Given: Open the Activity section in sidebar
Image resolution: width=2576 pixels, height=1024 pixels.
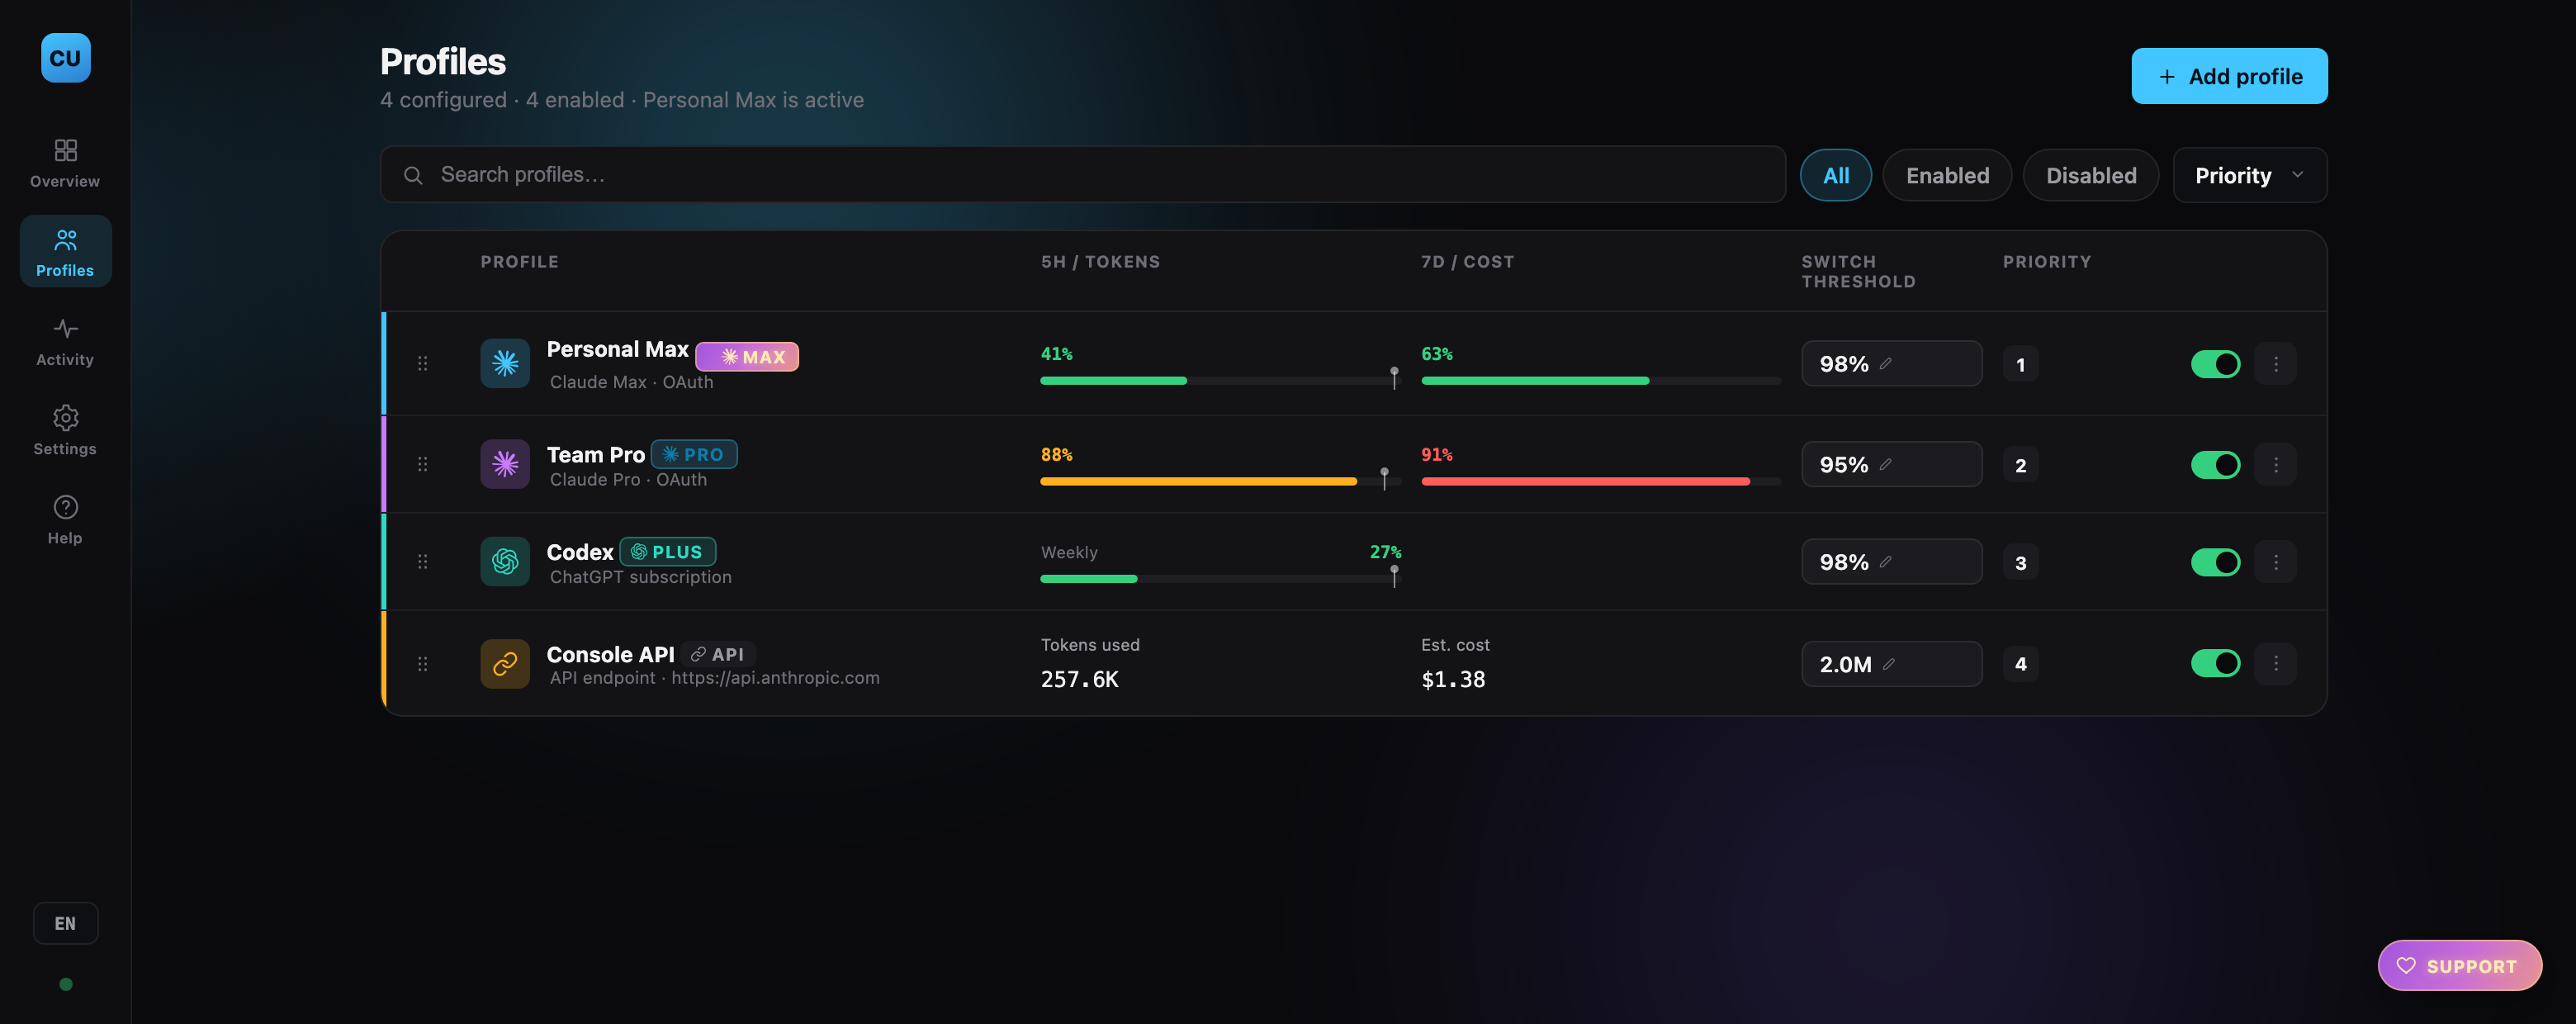Looking at the screenshot, I should point(65,342).
